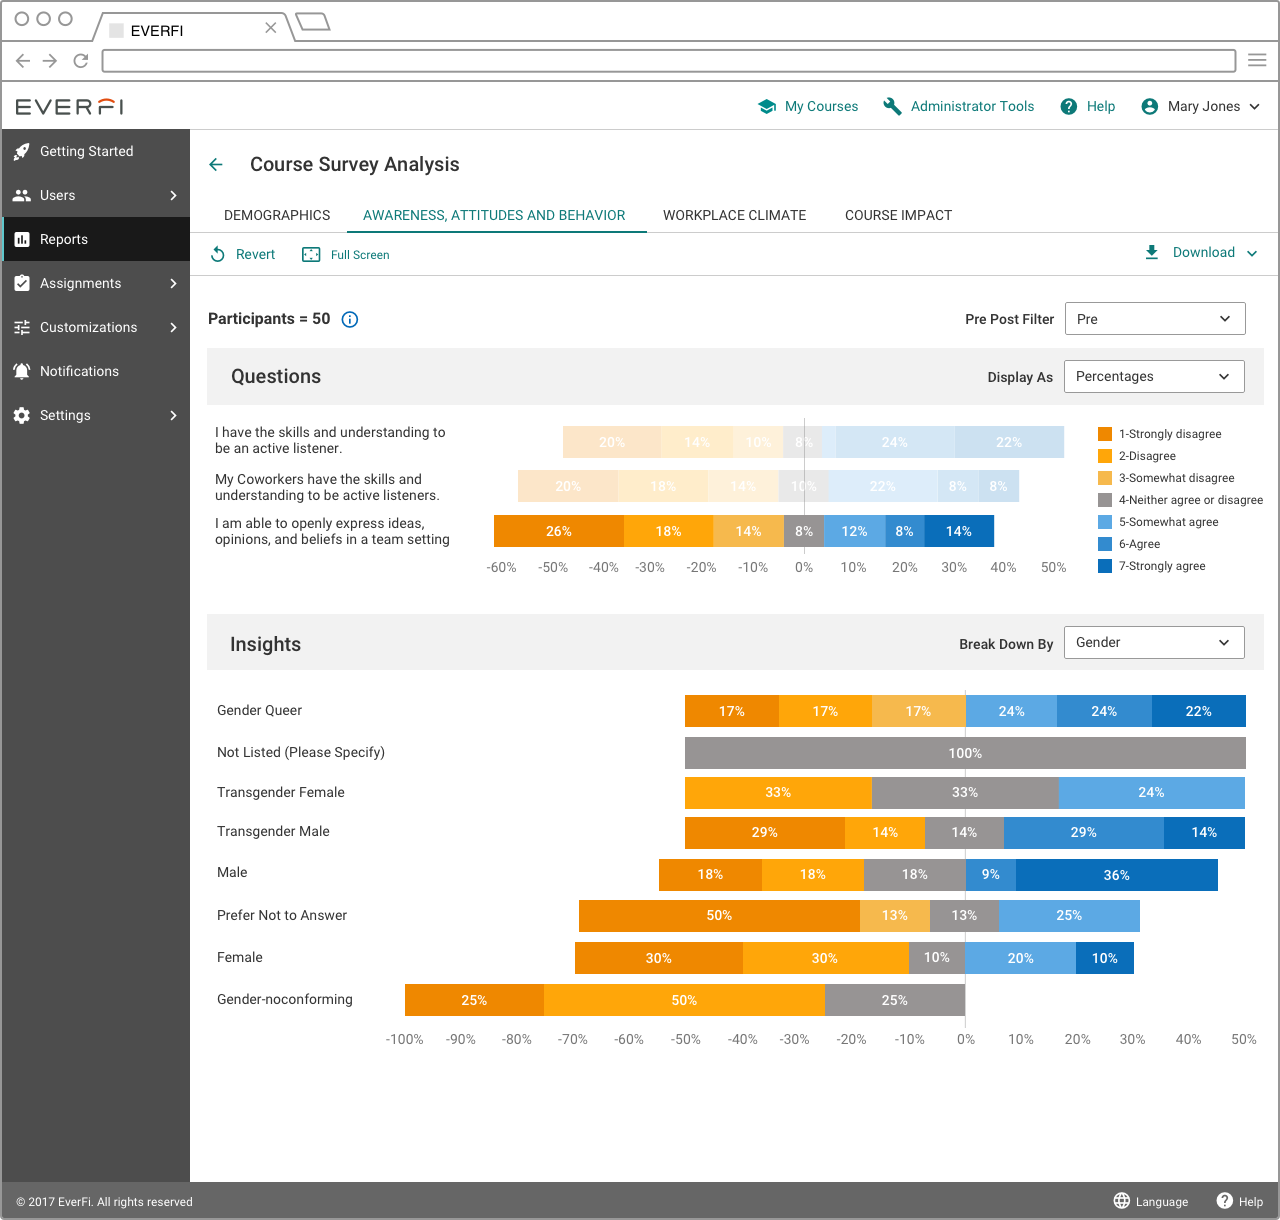Toggle 1-Strongly disagree legend swatch
This screenshot has width=1280, height=1220.
click(1105, 434)
